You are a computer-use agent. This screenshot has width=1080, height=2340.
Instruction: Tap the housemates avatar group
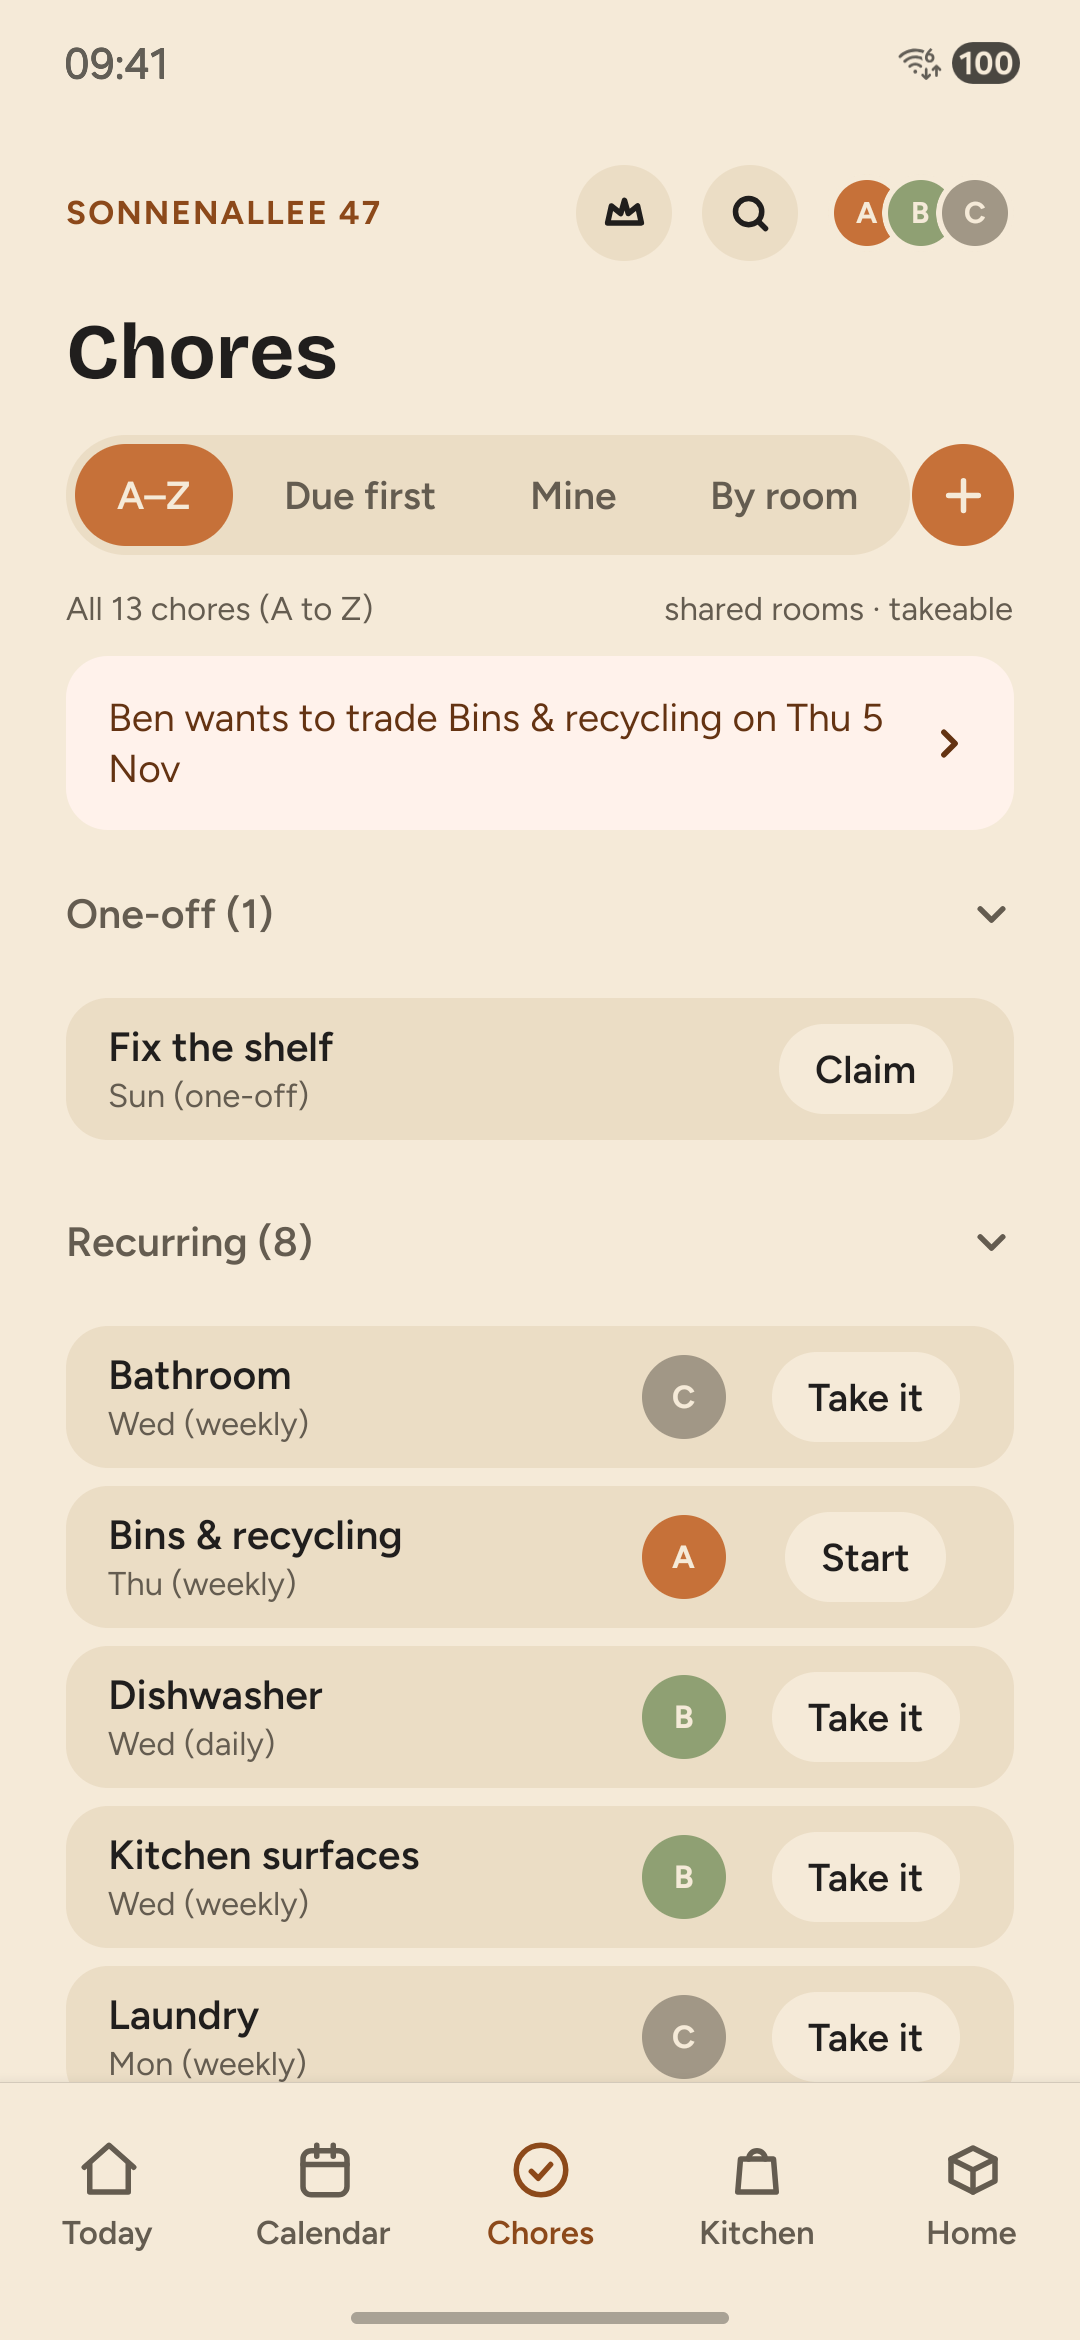(x=921, y=213)
